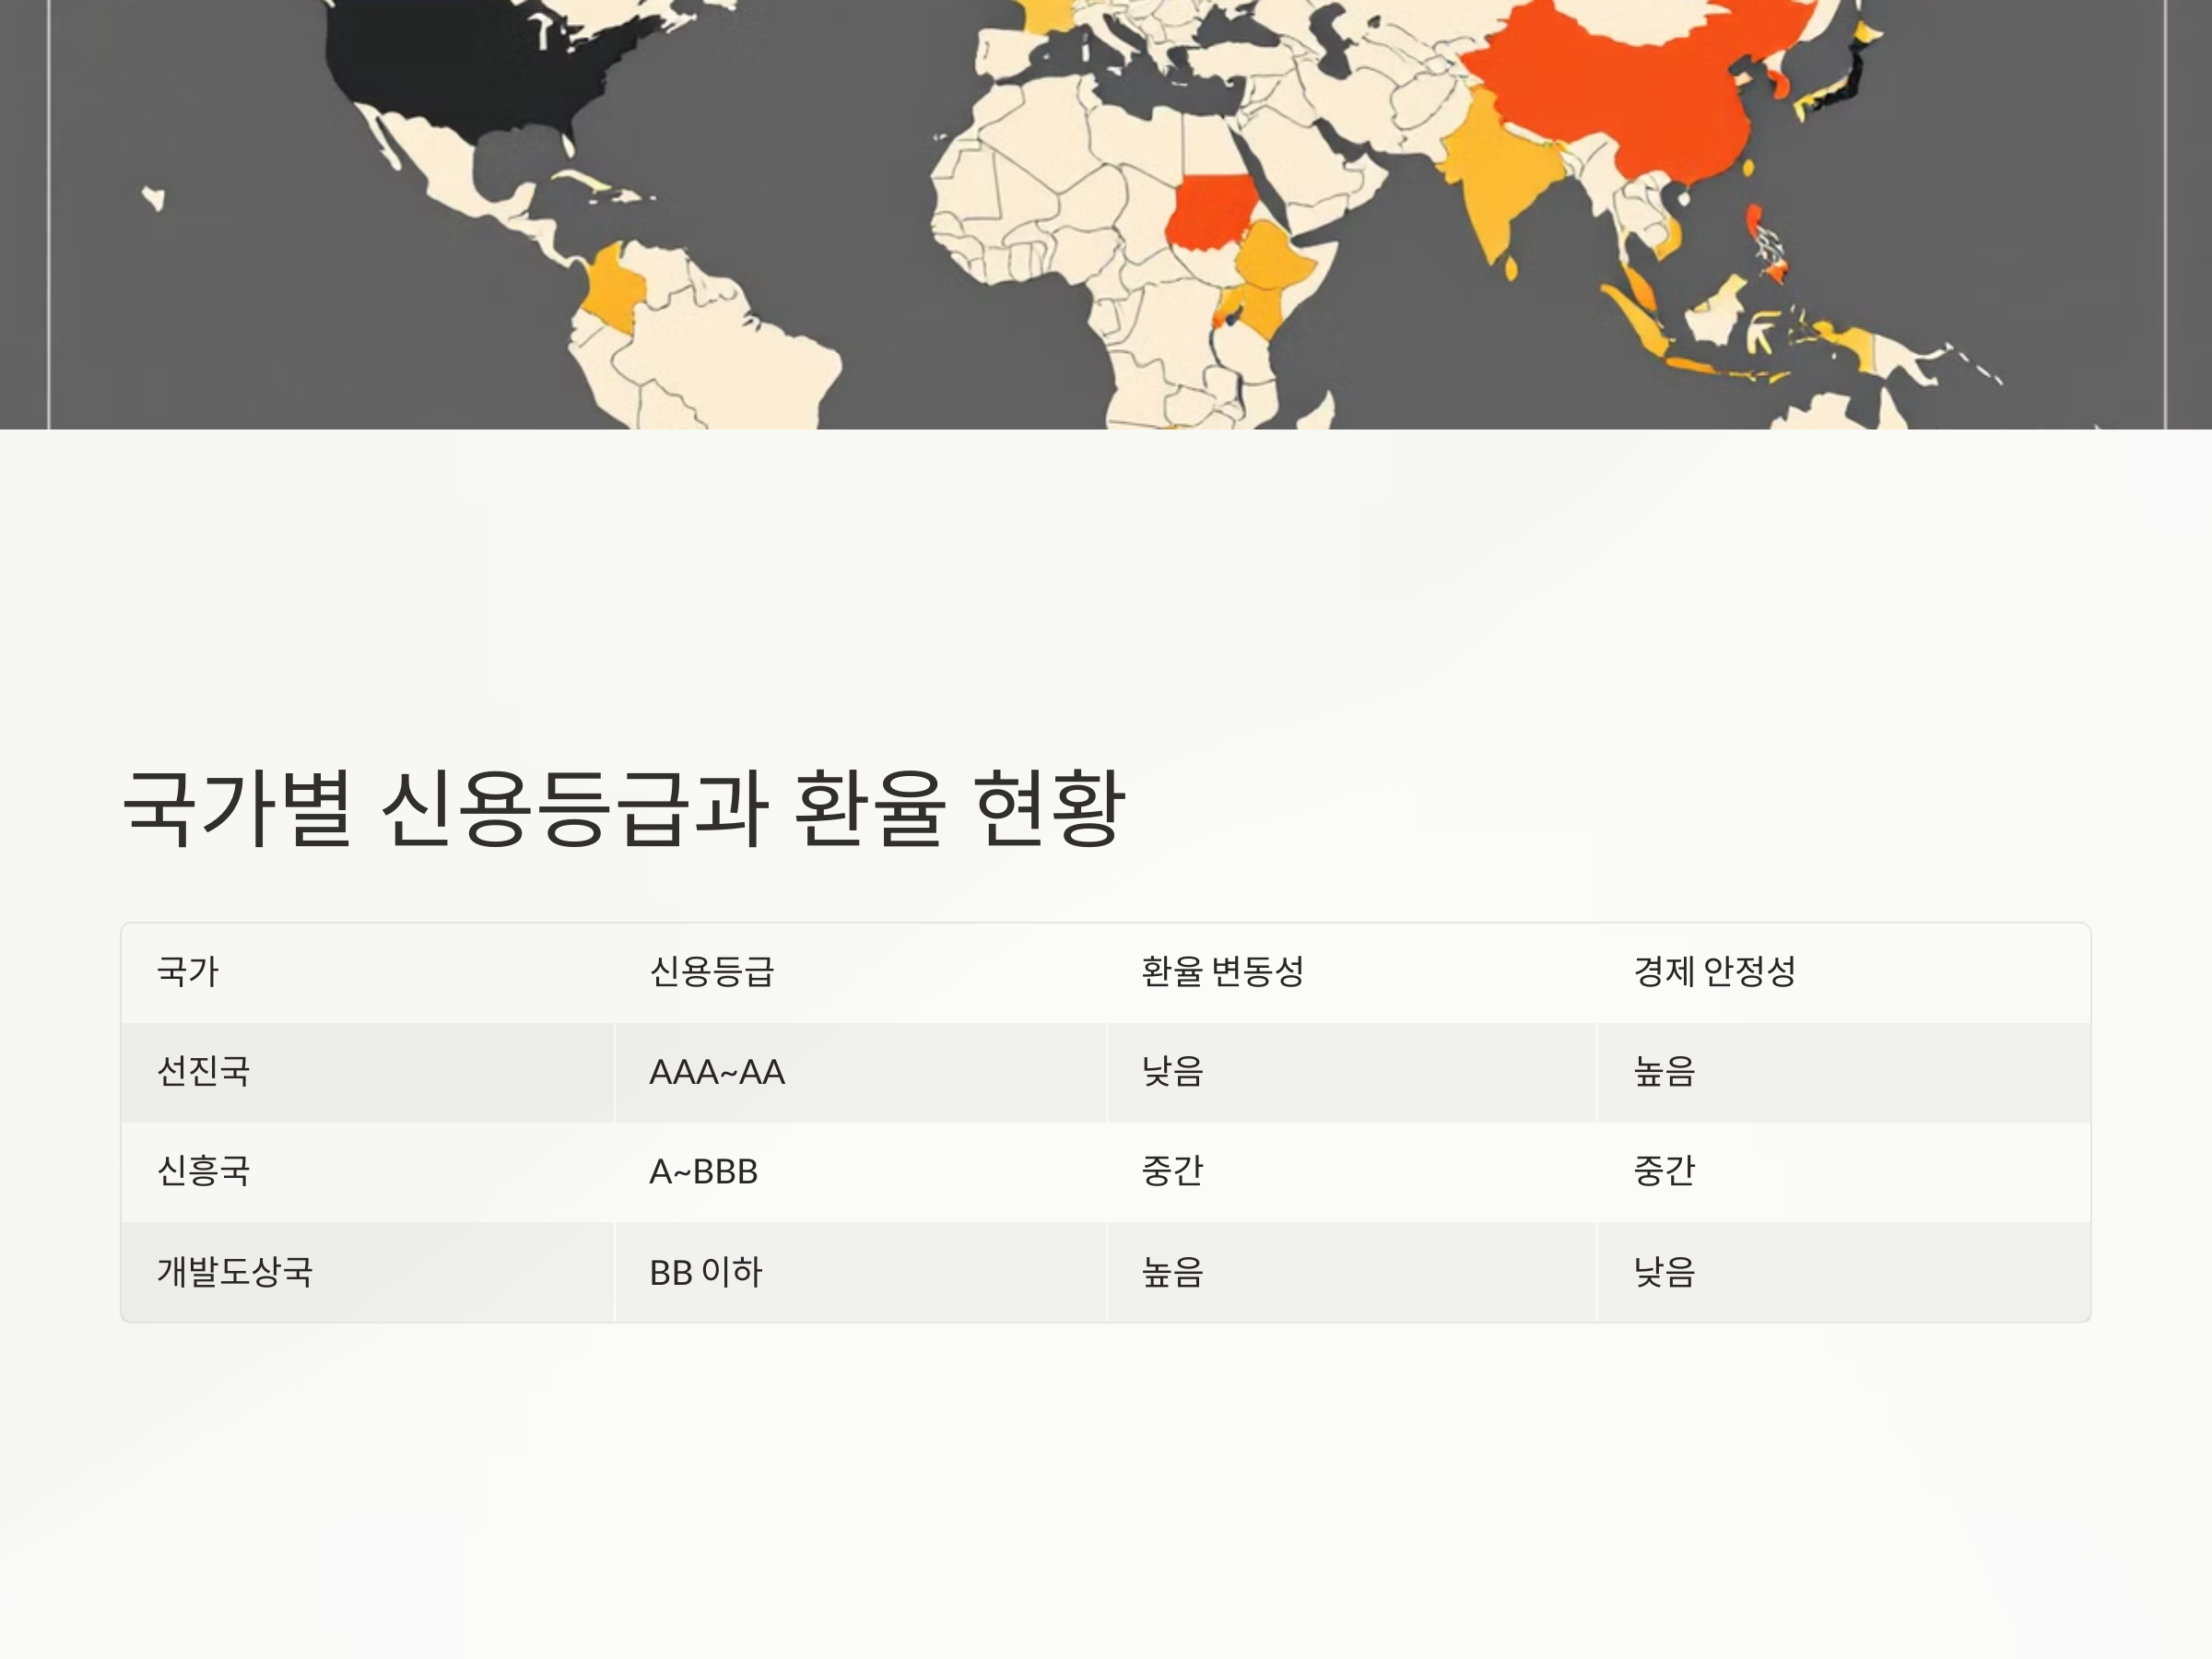Select the 신흥국 row cell
The image size is (2212, 1659).
point(204,1171)
